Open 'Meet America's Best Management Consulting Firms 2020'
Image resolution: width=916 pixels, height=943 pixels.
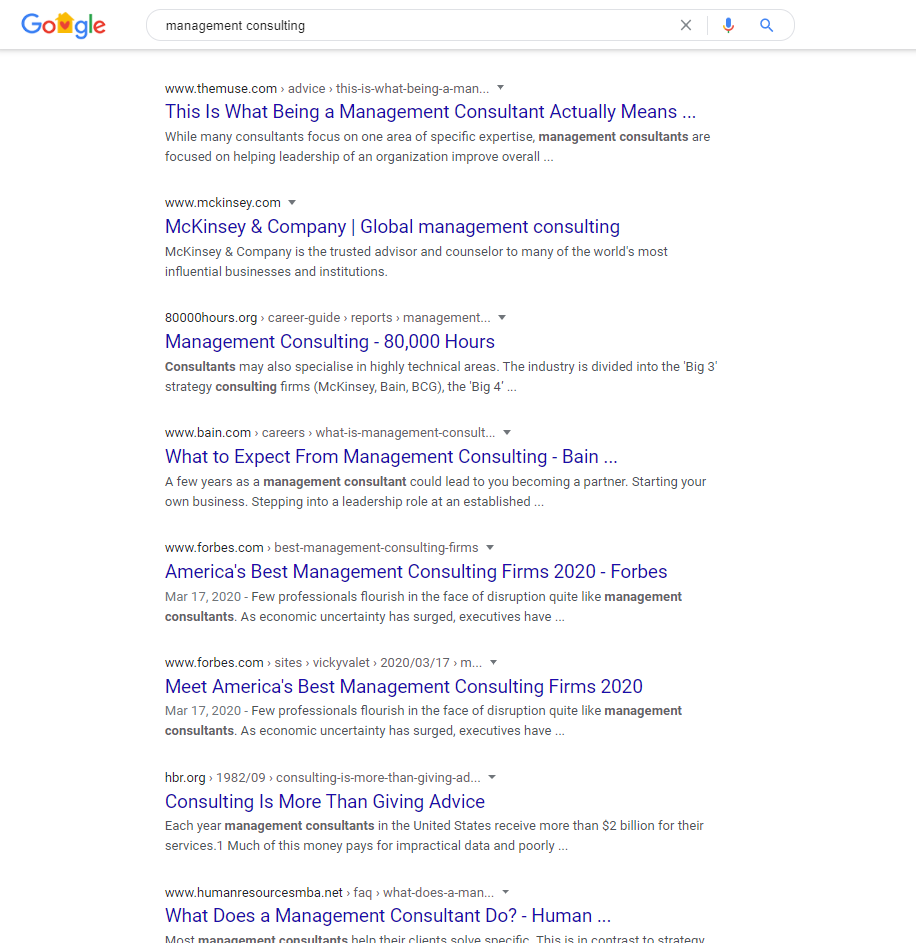tap(404, 686)
